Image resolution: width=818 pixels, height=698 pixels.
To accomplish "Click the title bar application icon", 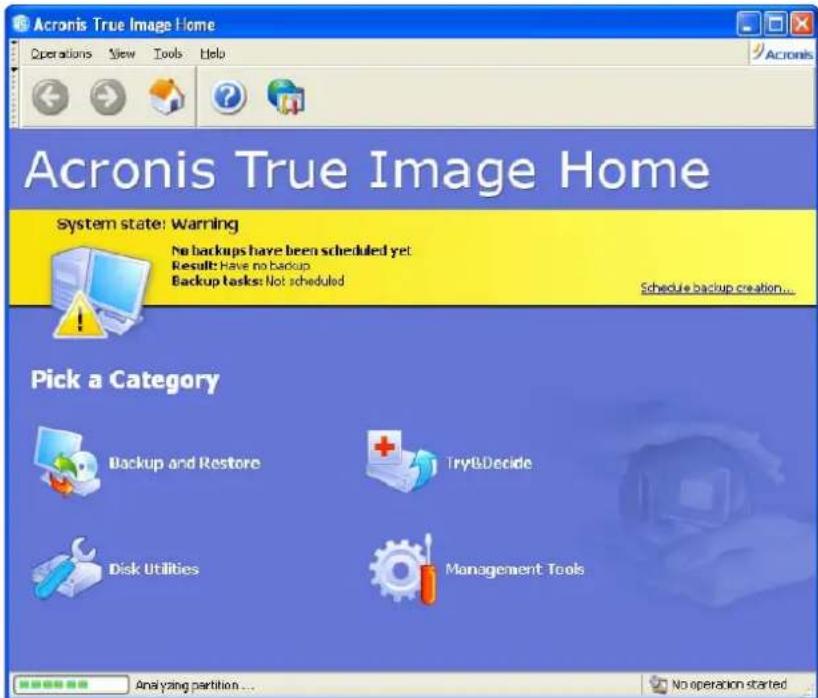I will click(21, 23).
